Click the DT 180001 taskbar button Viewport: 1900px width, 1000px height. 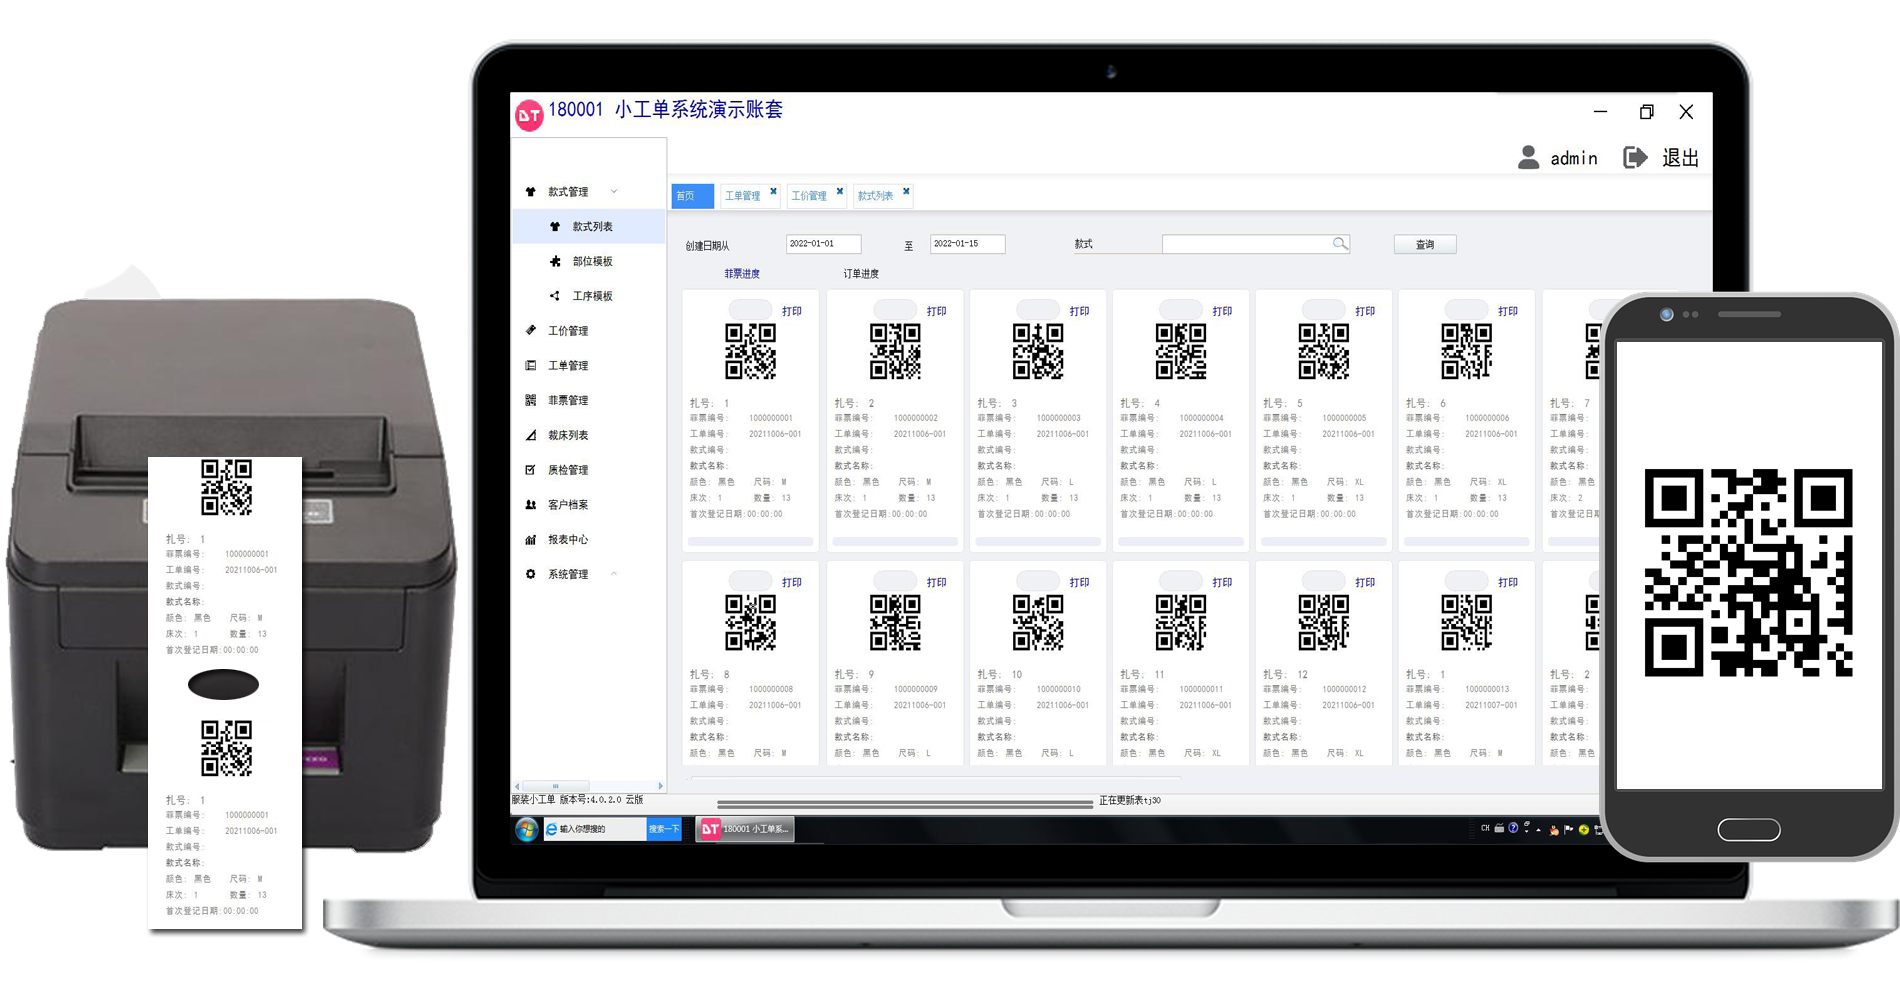[x=746, y=829]
